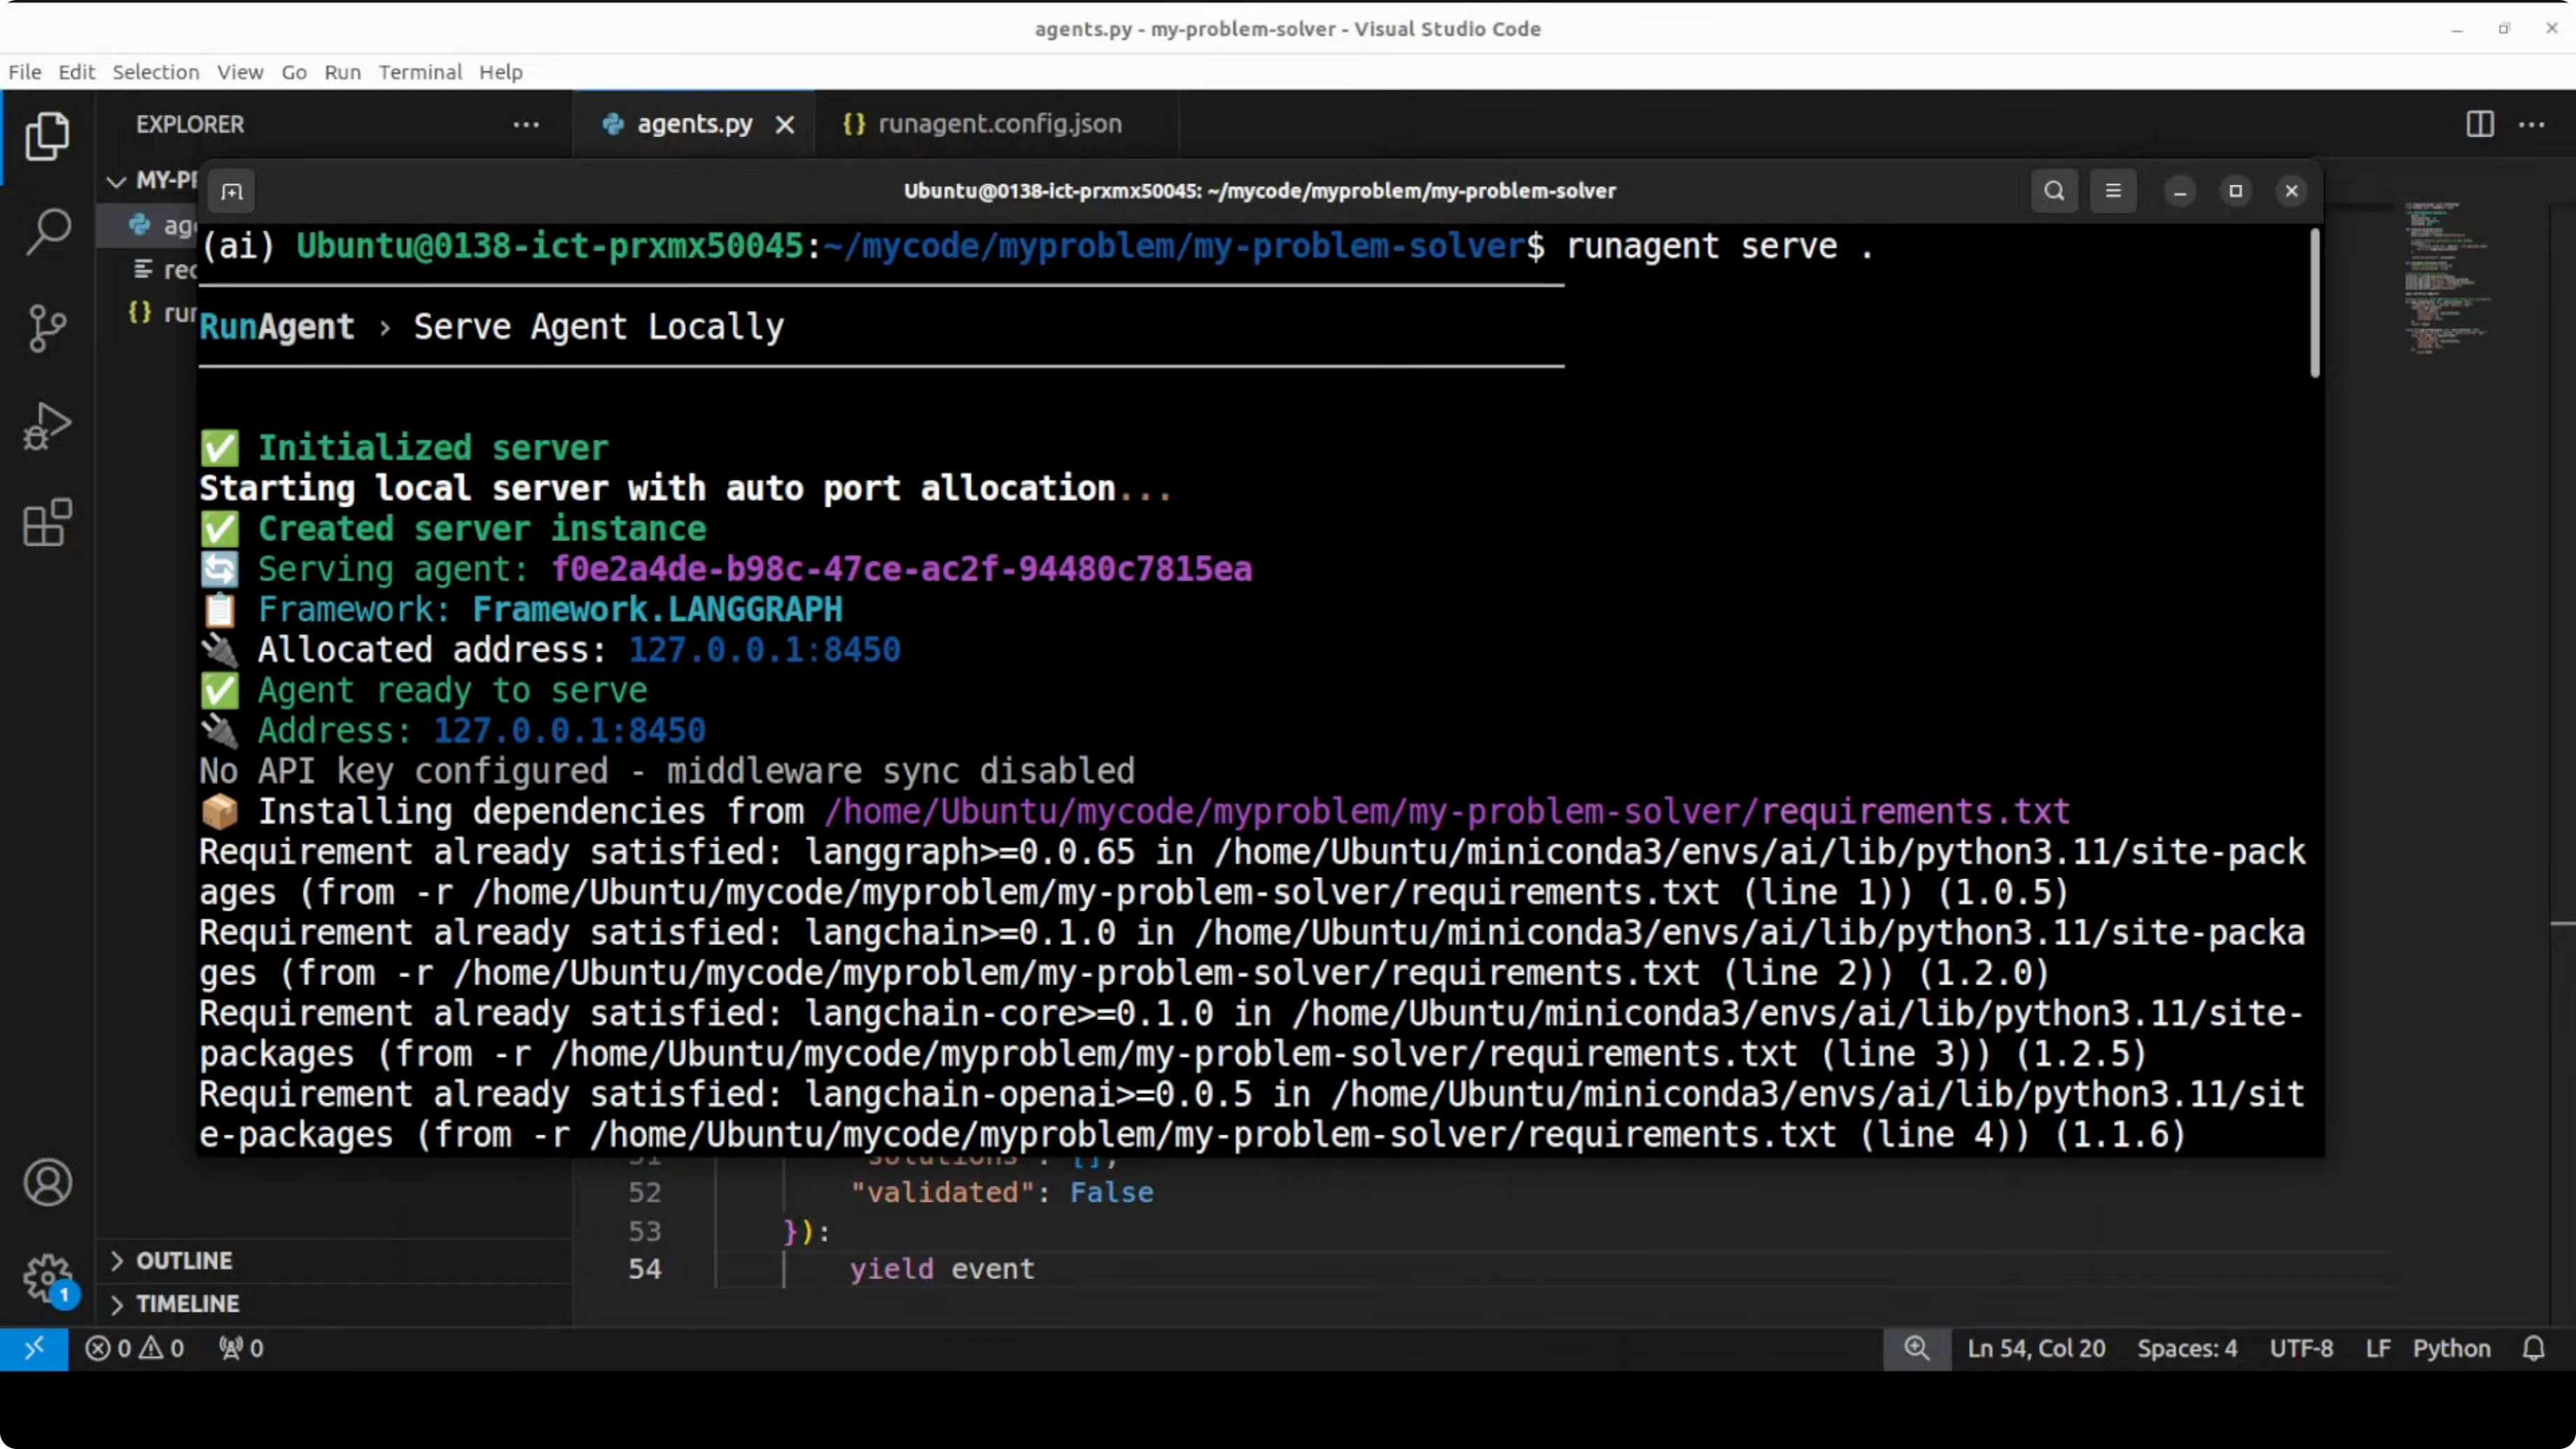Image resolution: width=2576 pixels, height=1449 pixels.
Task: Click the terminal window scrollbar
Action: pos(2314,304)
